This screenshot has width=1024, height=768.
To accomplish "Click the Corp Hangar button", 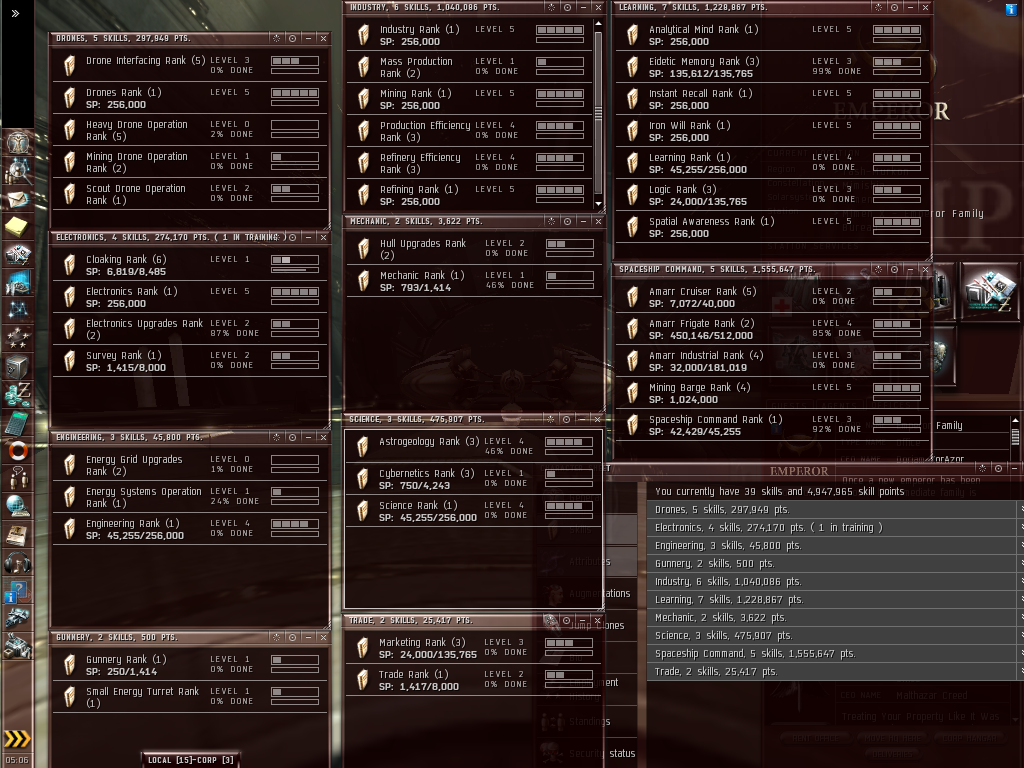I will [969, 739].
